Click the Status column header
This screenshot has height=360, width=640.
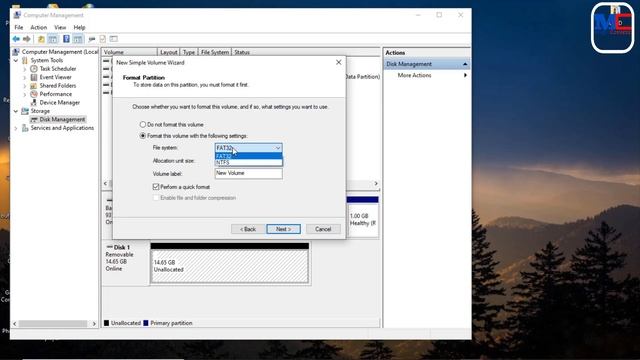tap(242, 52)
